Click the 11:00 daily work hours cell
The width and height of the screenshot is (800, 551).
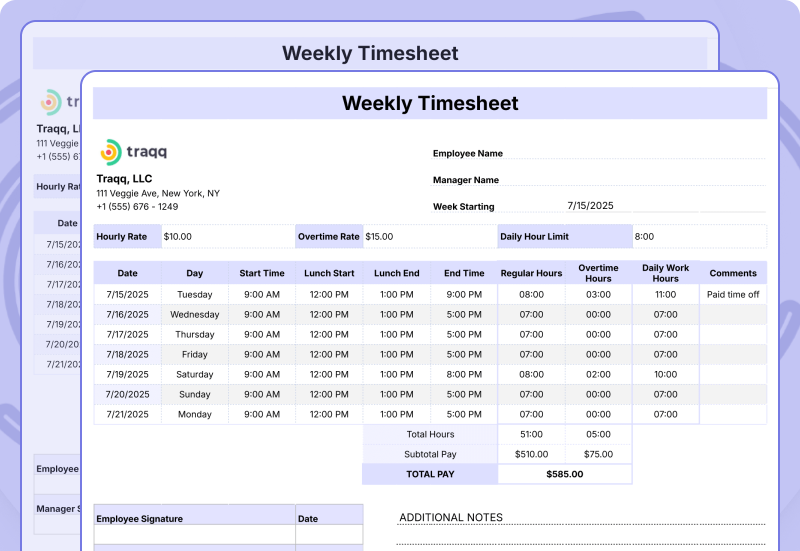tap(665, 294)
